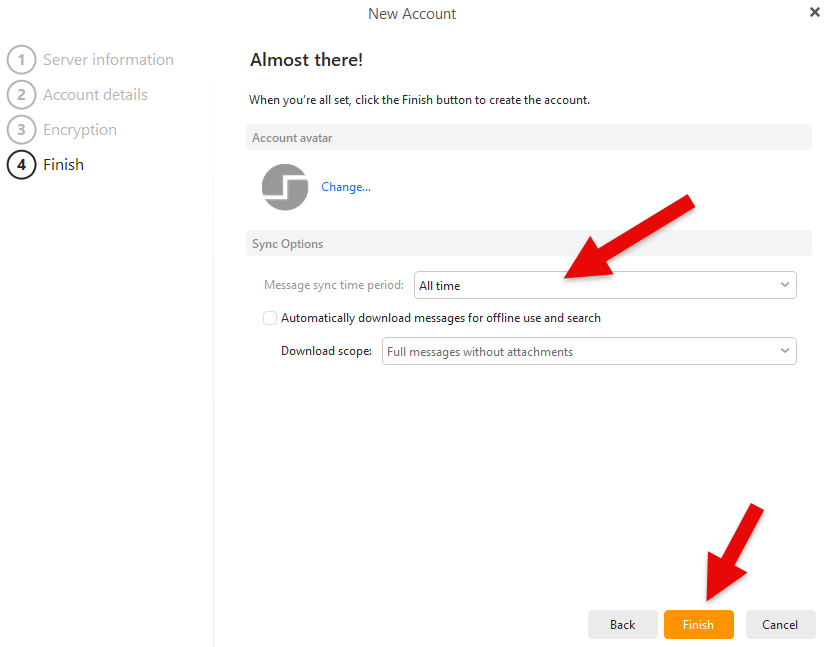Click the Cancel button

[780, 624]
